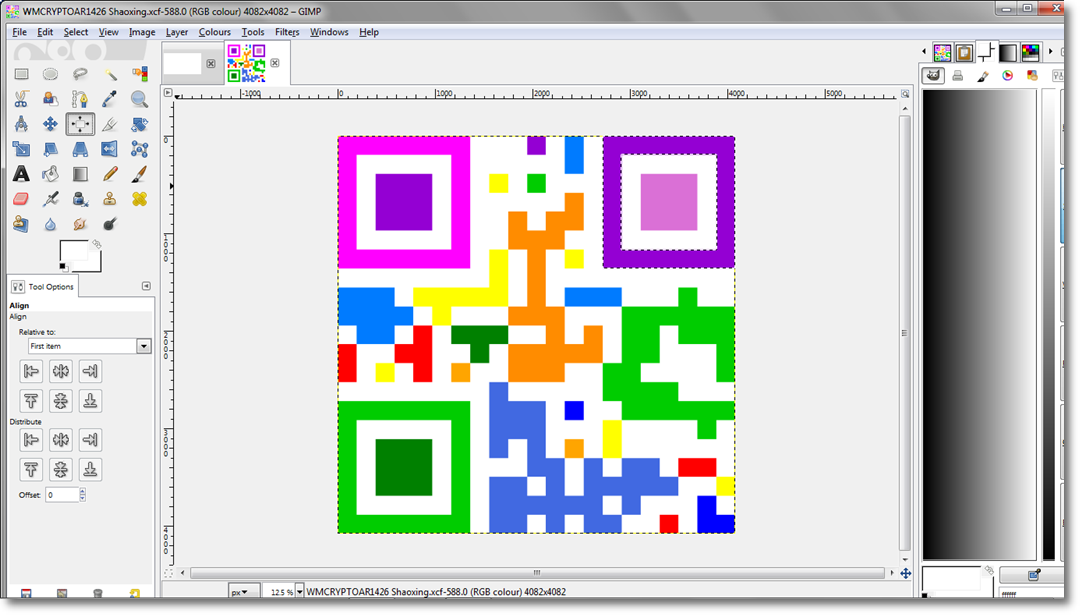Select the Rectangle Select tool
The image size is (1080, 615).
click(21, 74)
